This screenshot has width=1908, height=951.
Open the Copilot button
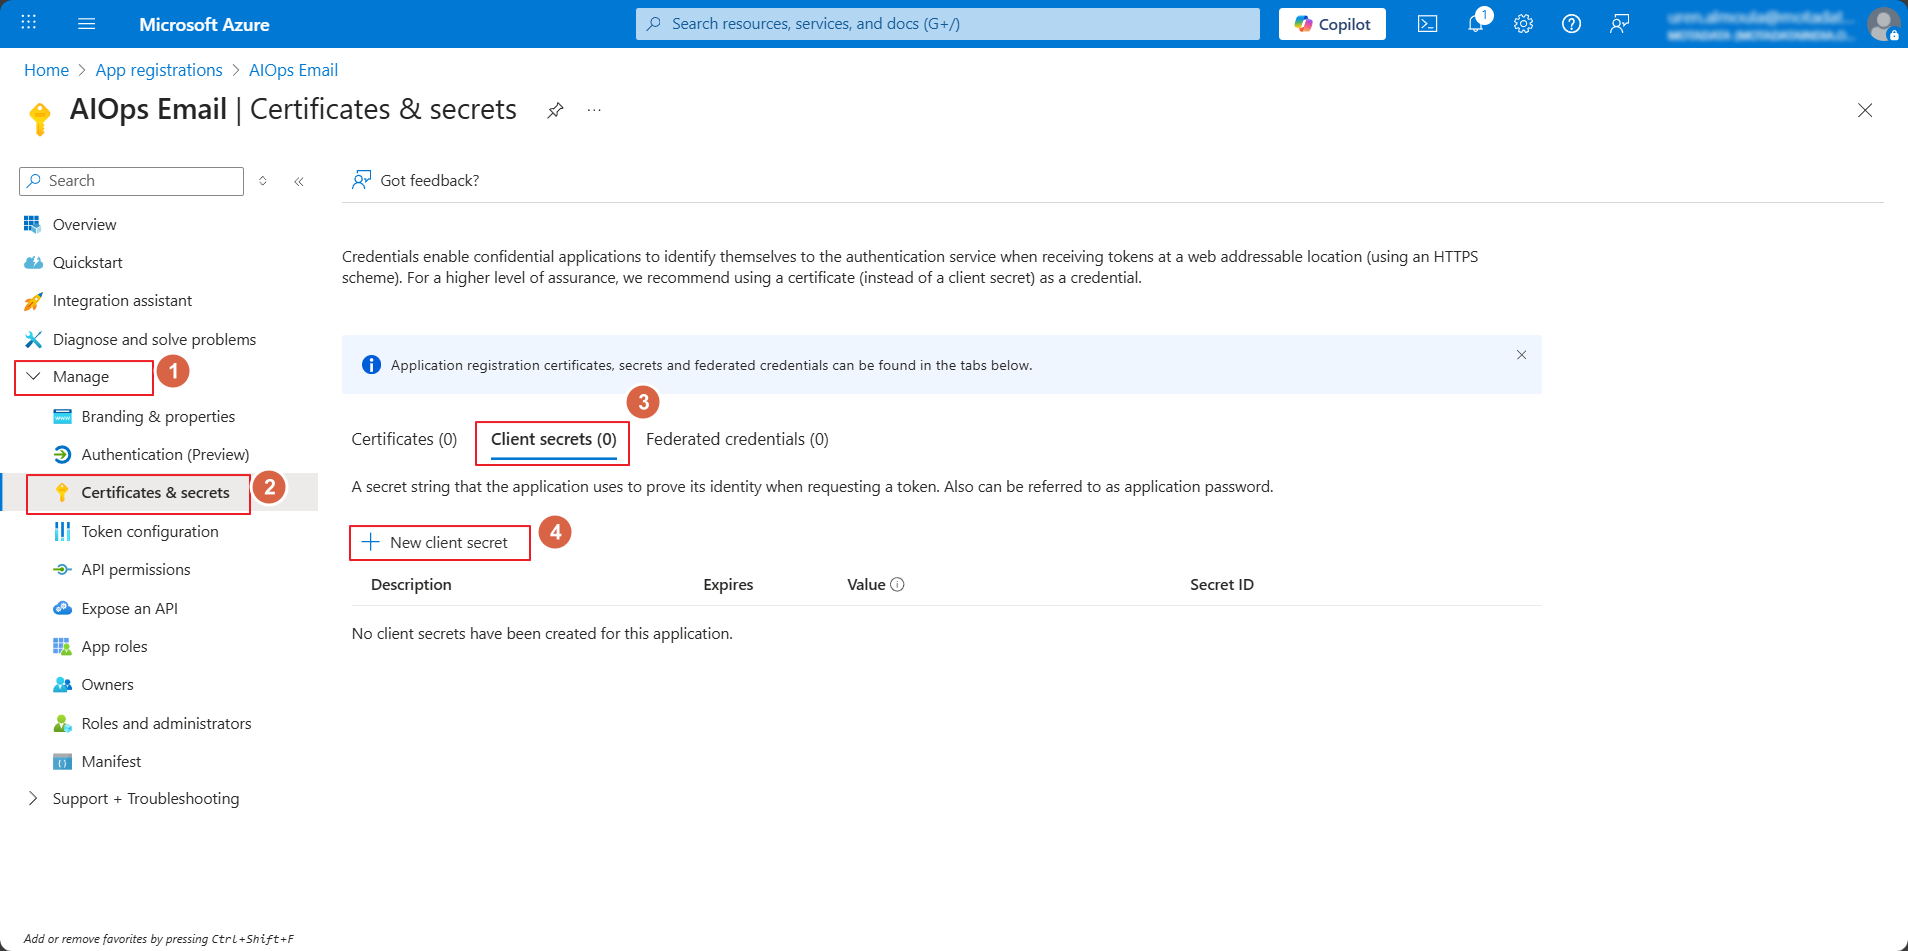(x=1332, y=24)
